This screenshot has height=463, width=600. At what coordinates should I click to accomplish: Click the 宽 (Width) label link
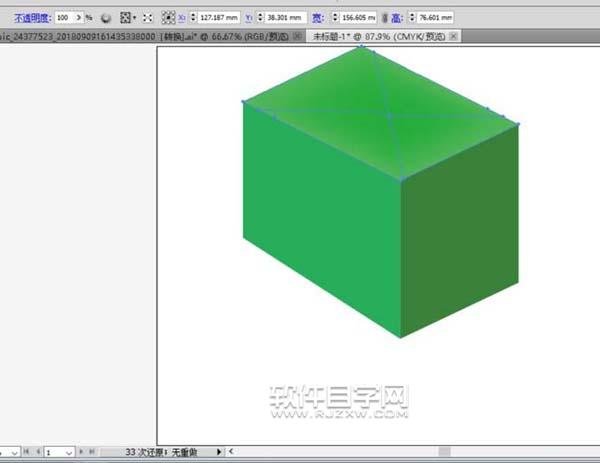(x=318, y=18)
